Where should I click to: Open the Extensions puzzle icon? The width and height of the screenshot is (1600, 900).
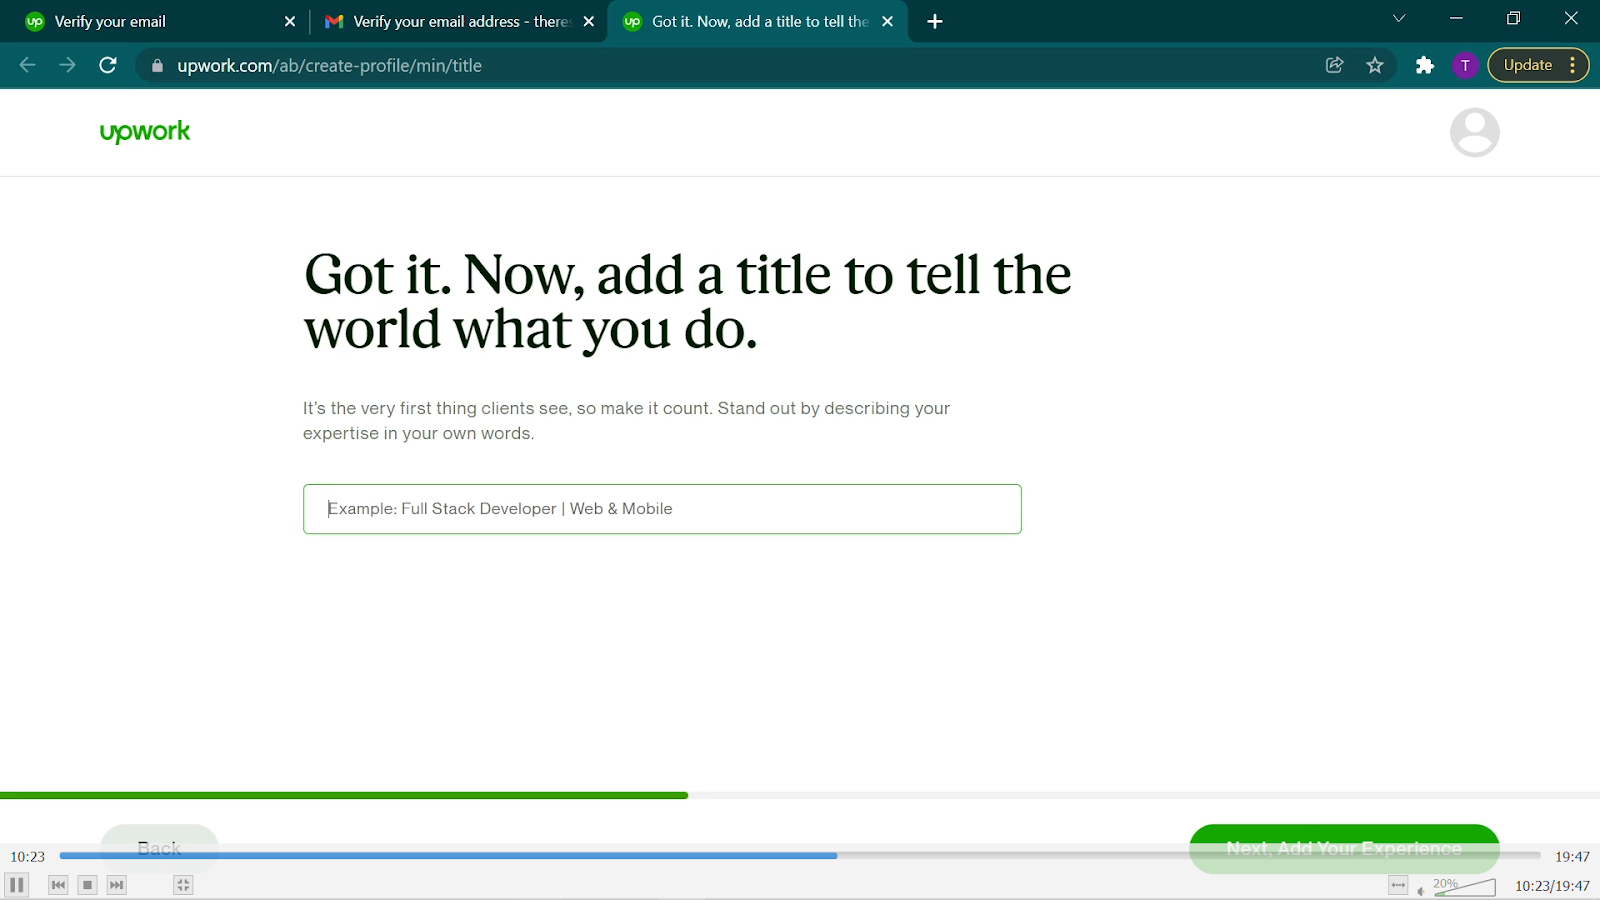pos(1425,65)
